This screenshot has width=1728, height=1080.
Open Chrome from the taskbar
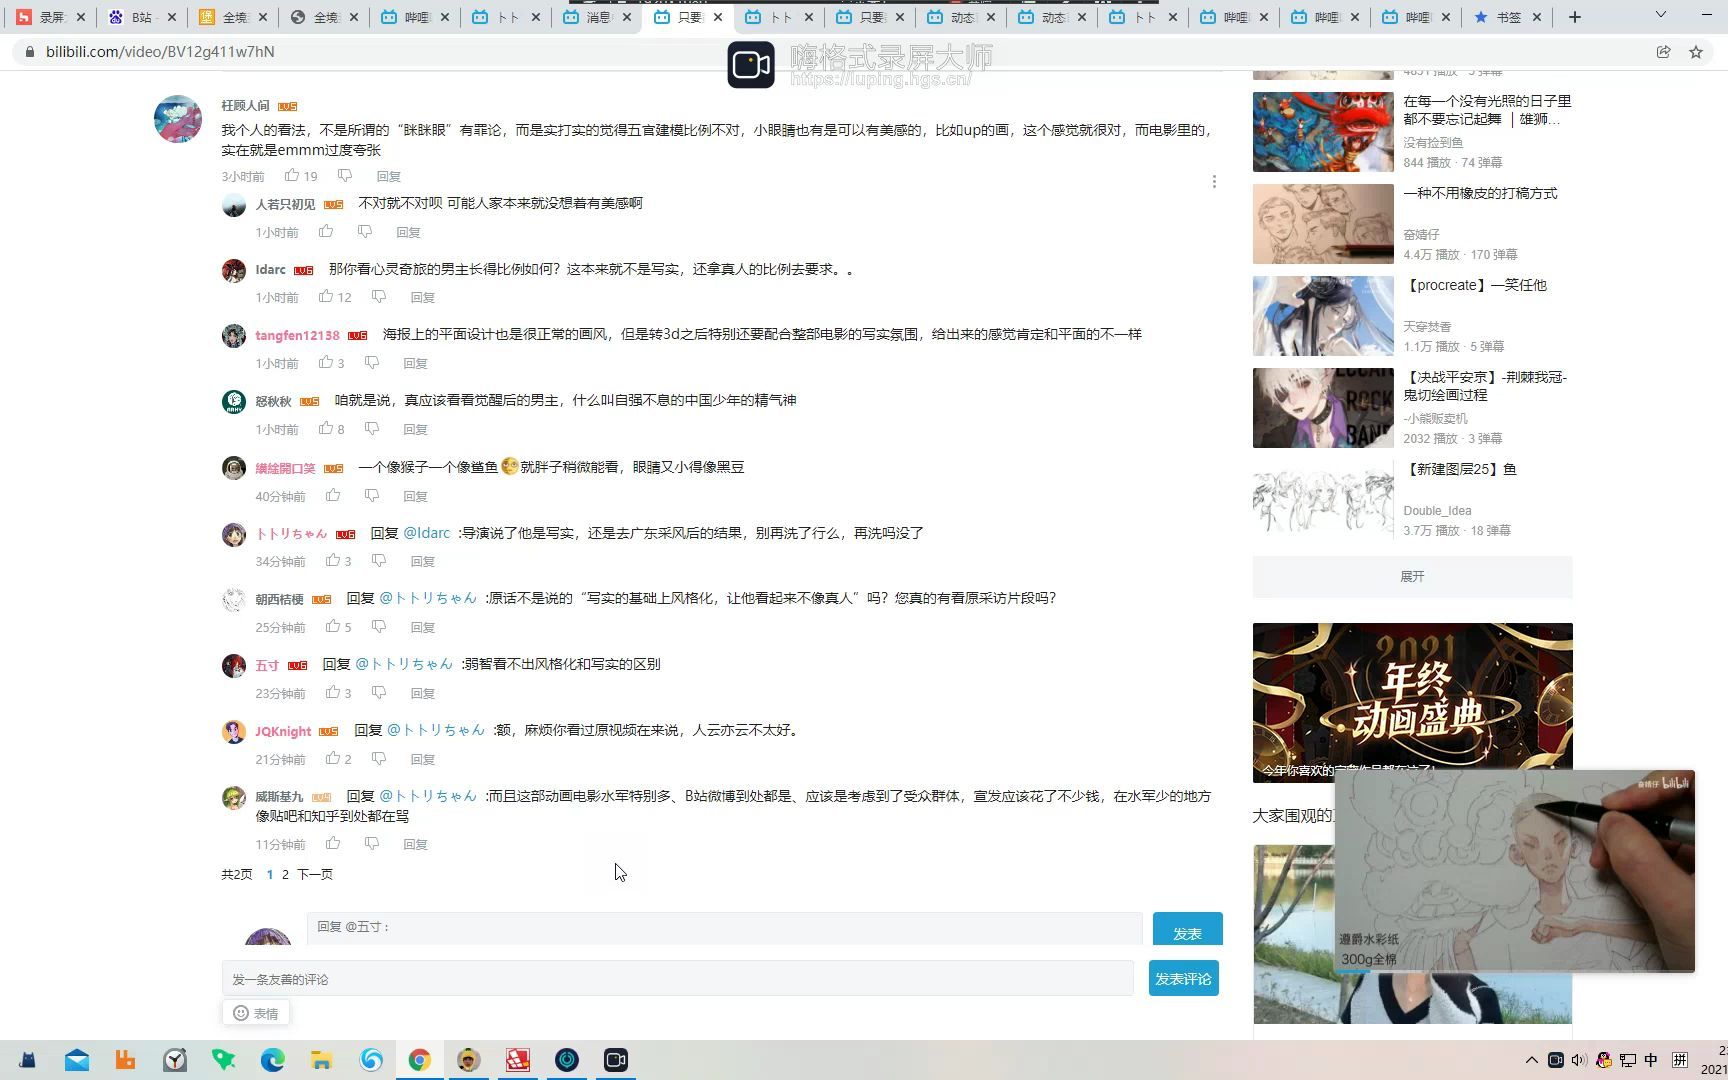pos(419,1060)
